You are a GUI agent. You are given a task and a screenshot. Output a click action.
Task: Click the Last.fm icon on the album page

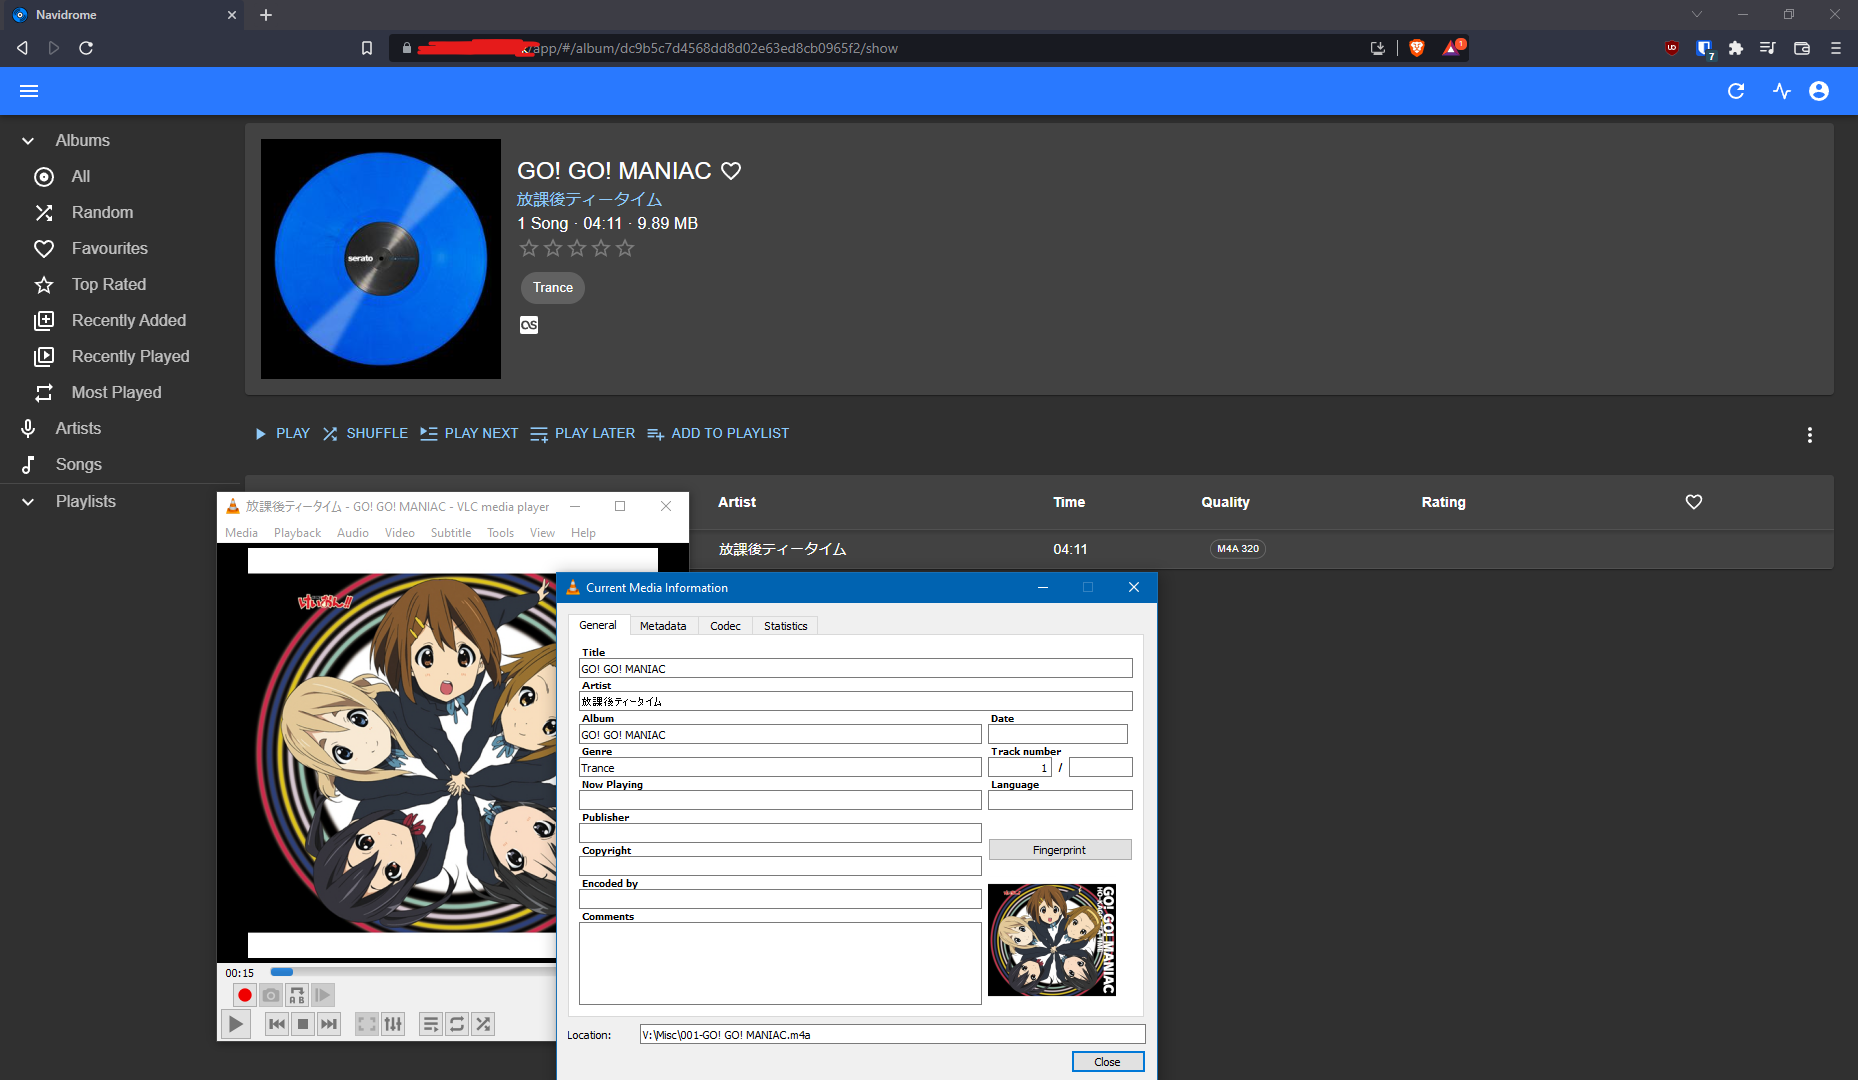(x=529, y=325)
